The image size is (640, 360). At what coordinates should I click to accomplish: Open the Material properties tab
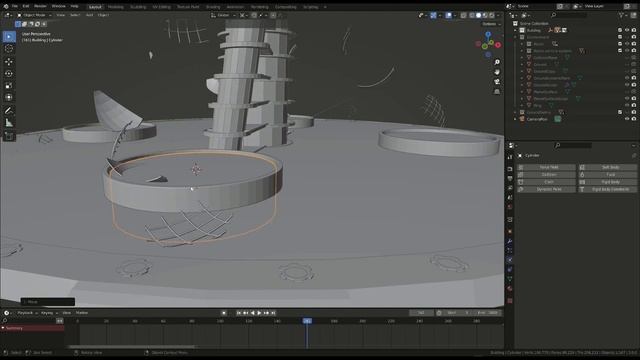point(510,289)
